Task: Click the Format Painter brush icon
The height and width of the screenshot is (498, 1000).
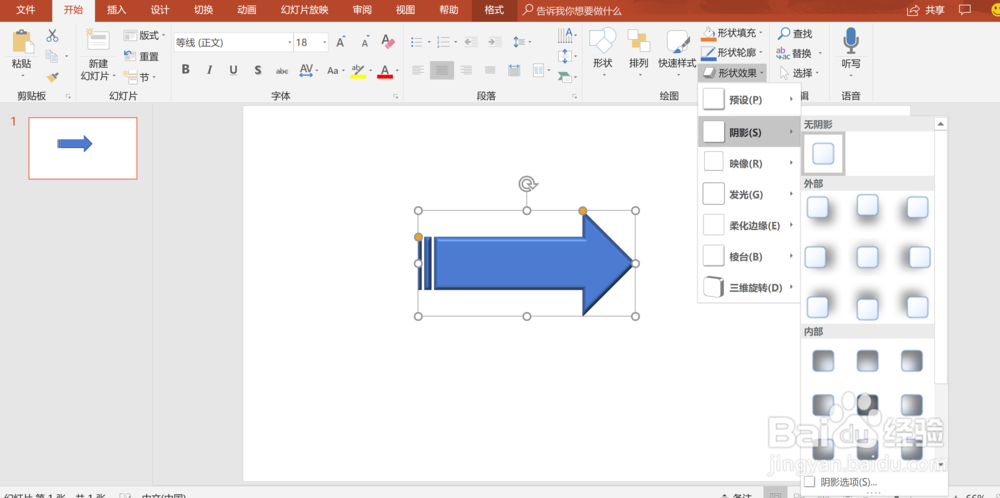Action: coord(52,77)
